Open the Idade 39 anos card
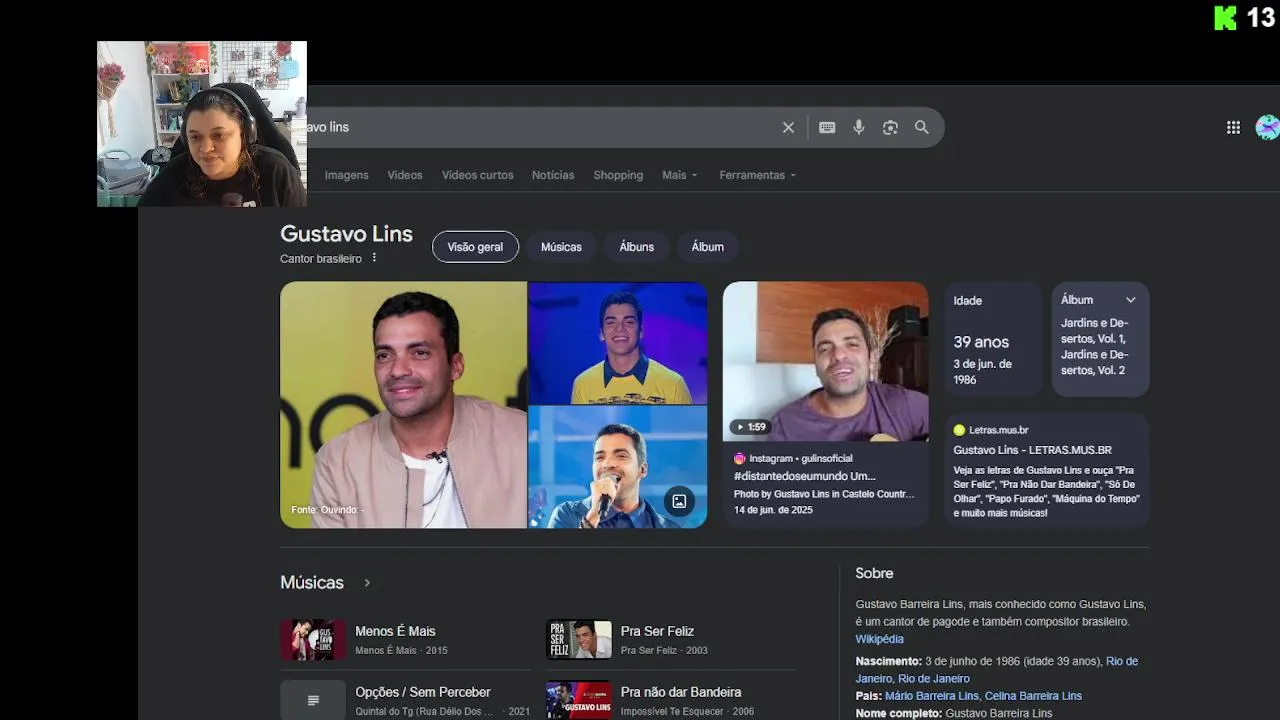Screen dimensions: 1280x720 (x=994, y=339)
